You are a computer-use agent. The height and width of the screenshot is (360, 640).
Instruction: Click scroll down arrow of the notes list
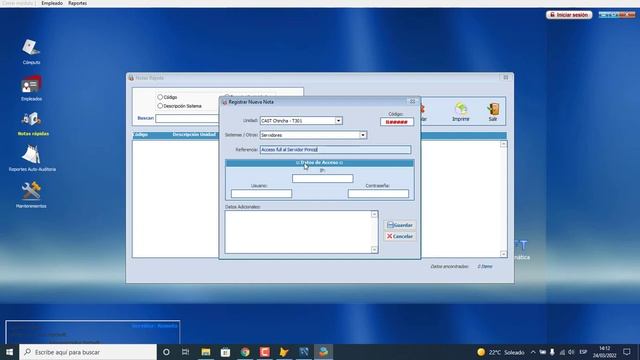point(503,254)
